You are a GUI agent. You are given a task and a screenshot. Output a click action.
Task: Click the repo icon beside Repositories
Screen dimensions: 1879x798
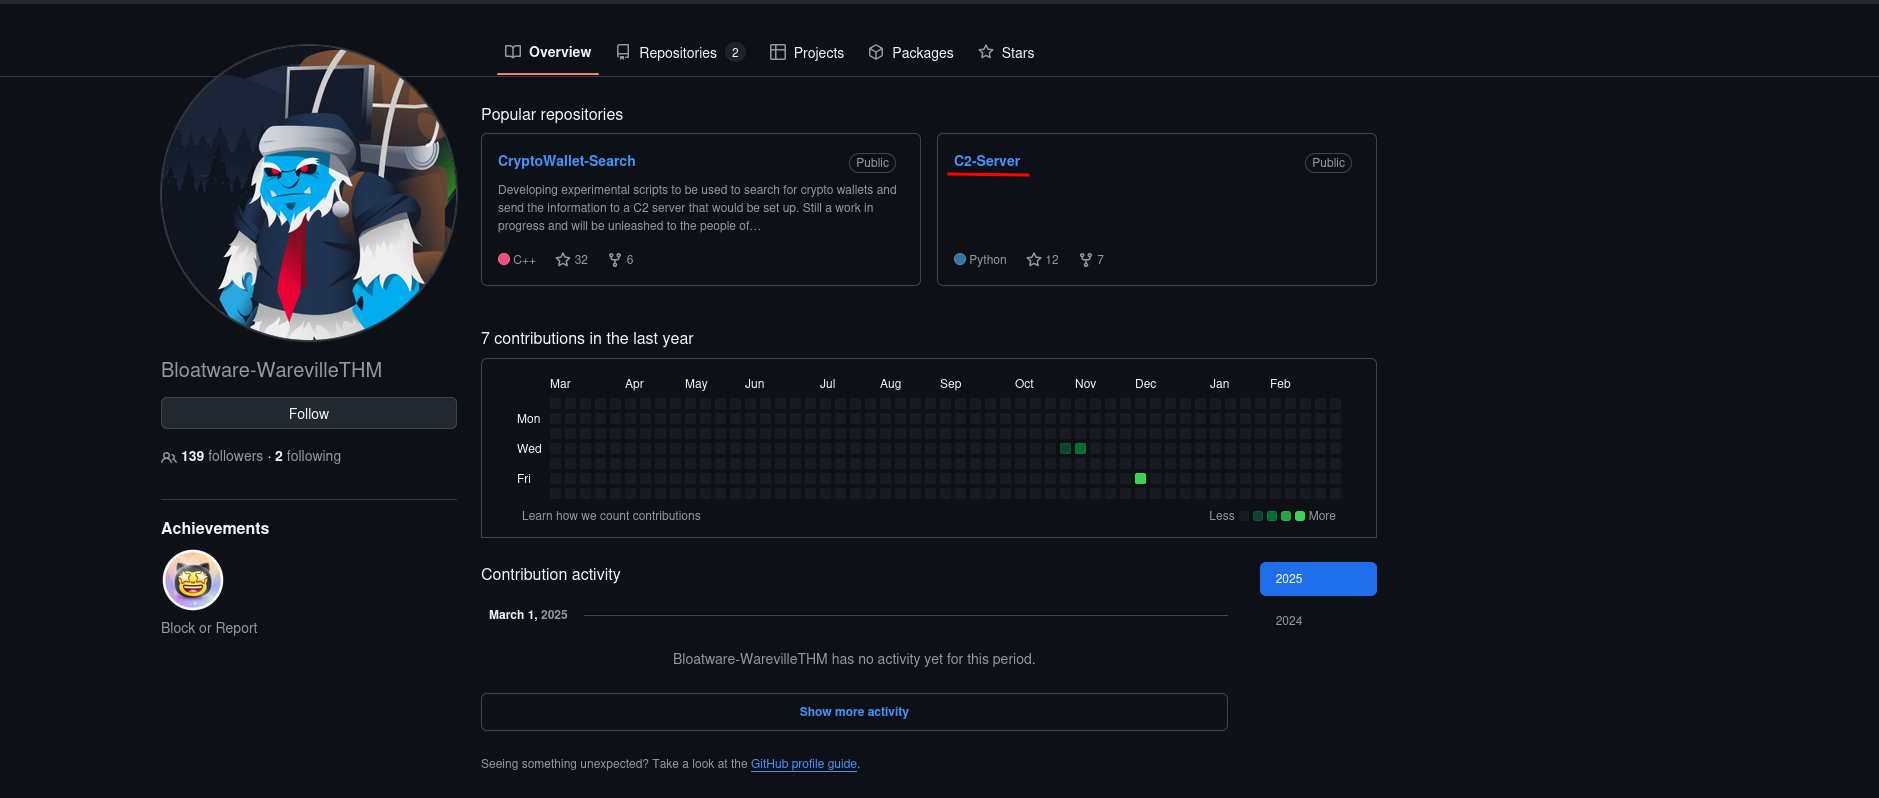[623, 52]
